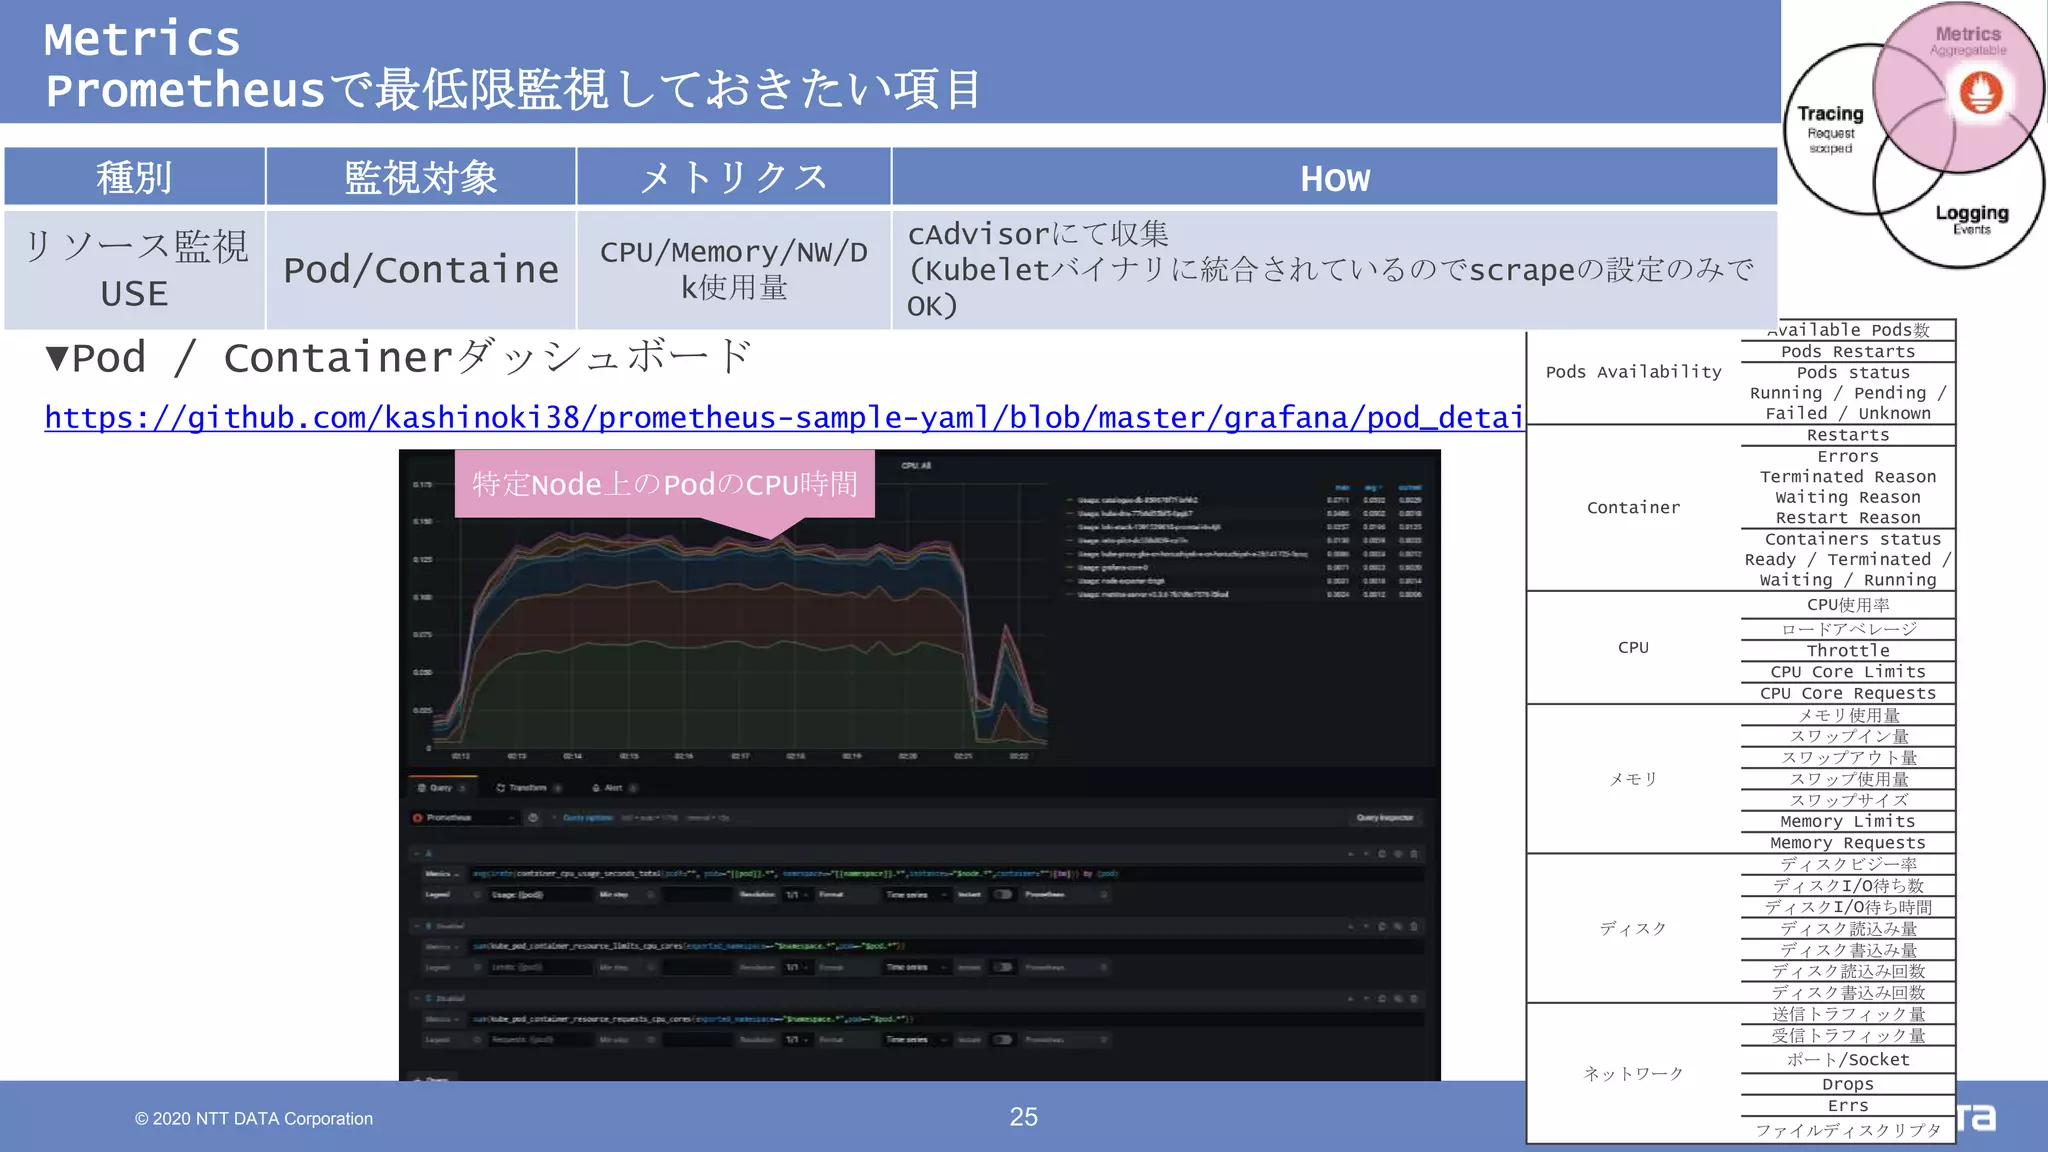Collapse query A row chevron

(416, 854)
